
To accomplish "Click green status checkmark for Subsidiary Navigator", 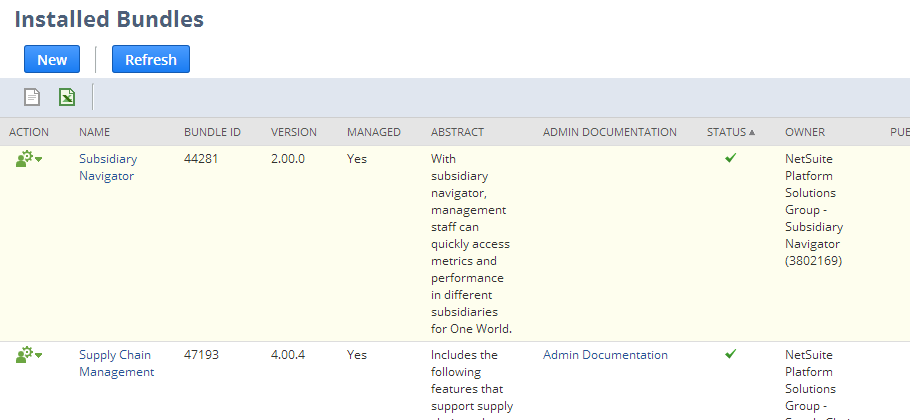I will [x=731, y=157].
